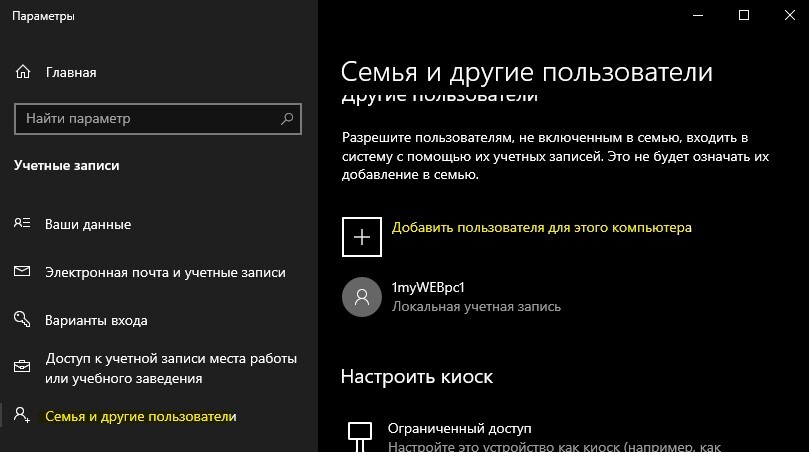This screenshot has width=809, height=452.
Task: Click Добавить пользователя для этого компьютера
Action: pyautogui.click(x=541, y=228)
